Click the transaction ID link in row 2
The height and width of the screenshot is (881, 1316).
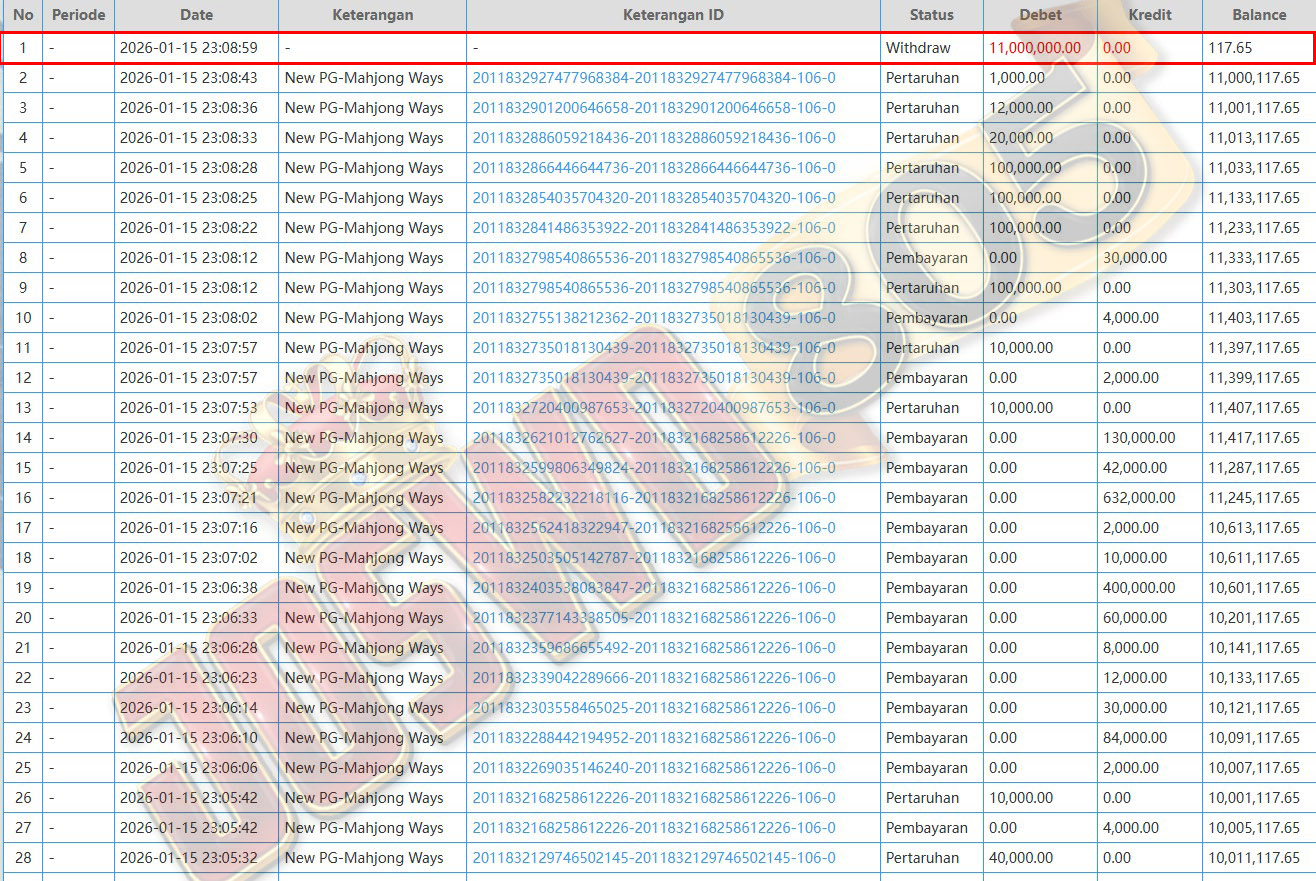pyautogui.click(x=653, y=78)
